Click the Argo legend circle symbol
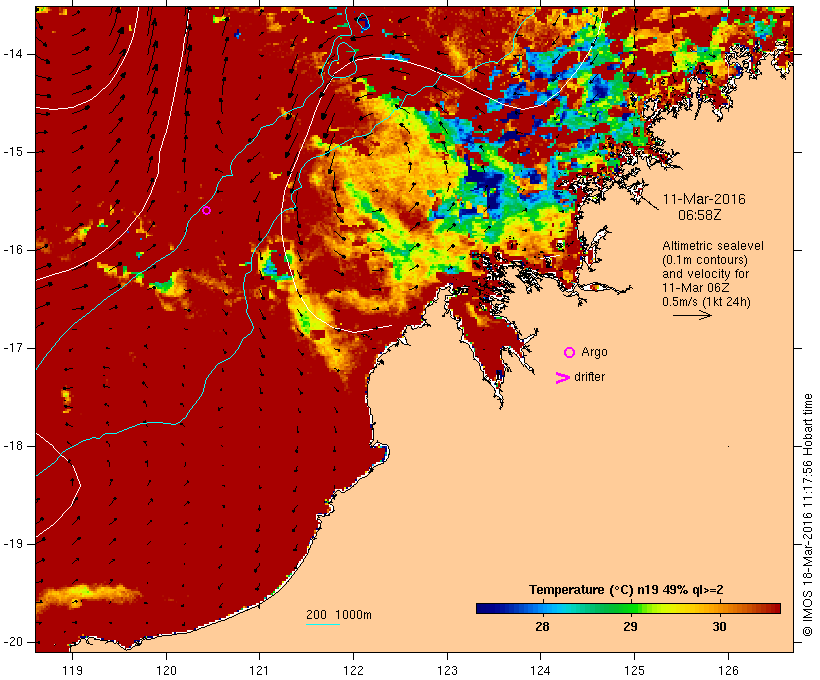This screenshot has width=820, height=680. 570,353
